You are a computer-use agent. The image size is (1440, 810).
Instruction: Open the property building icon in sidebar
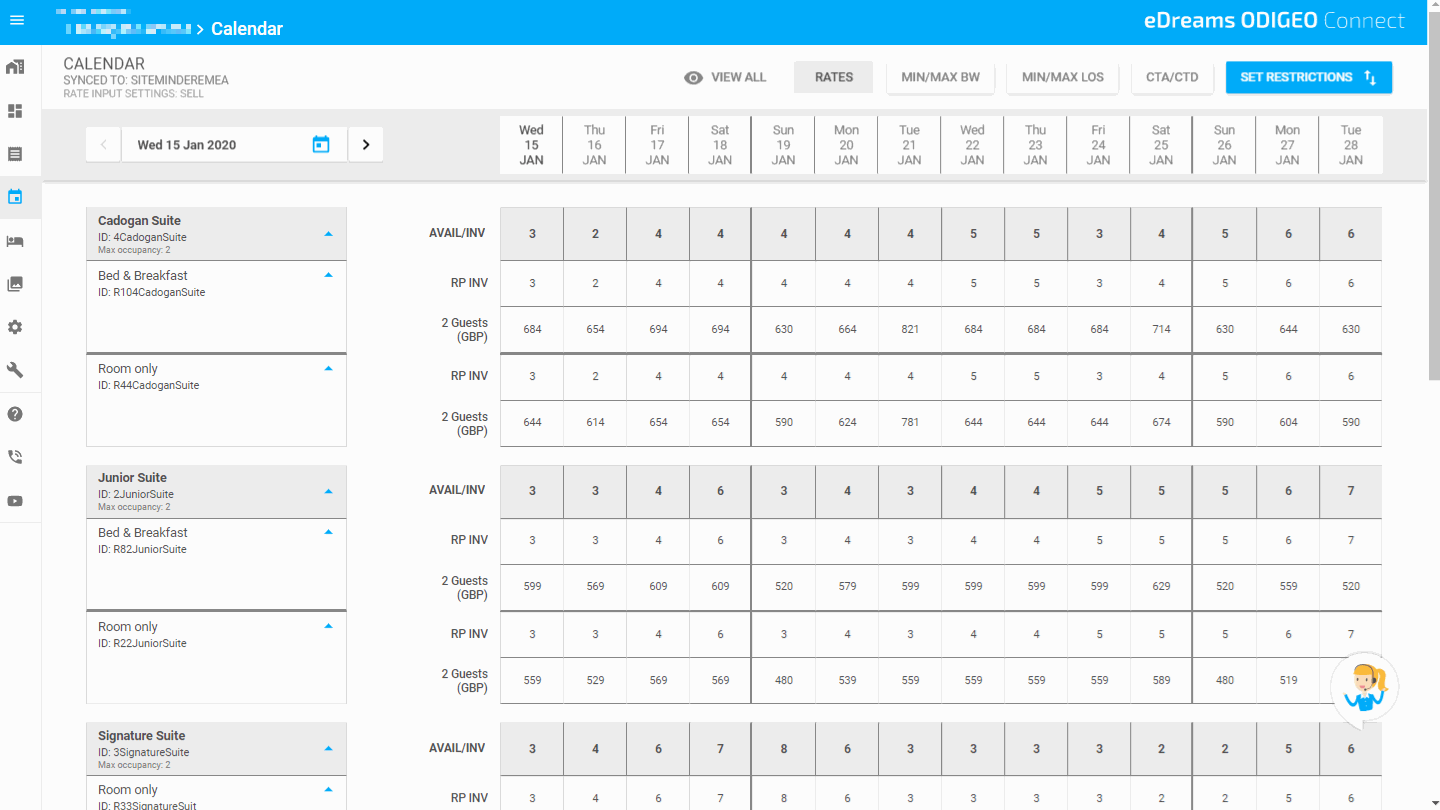pos(15,68)
